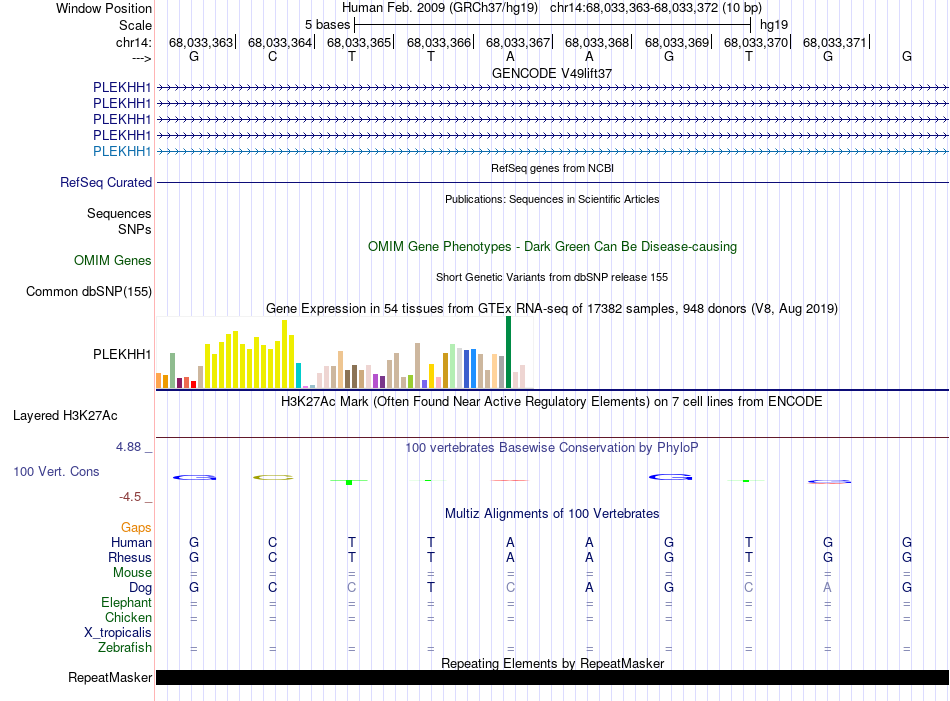The height and width of the screenshot is (701, 950).
Task: Click the GENCODE V49lift37 track title
Action: tap(552, 73)
